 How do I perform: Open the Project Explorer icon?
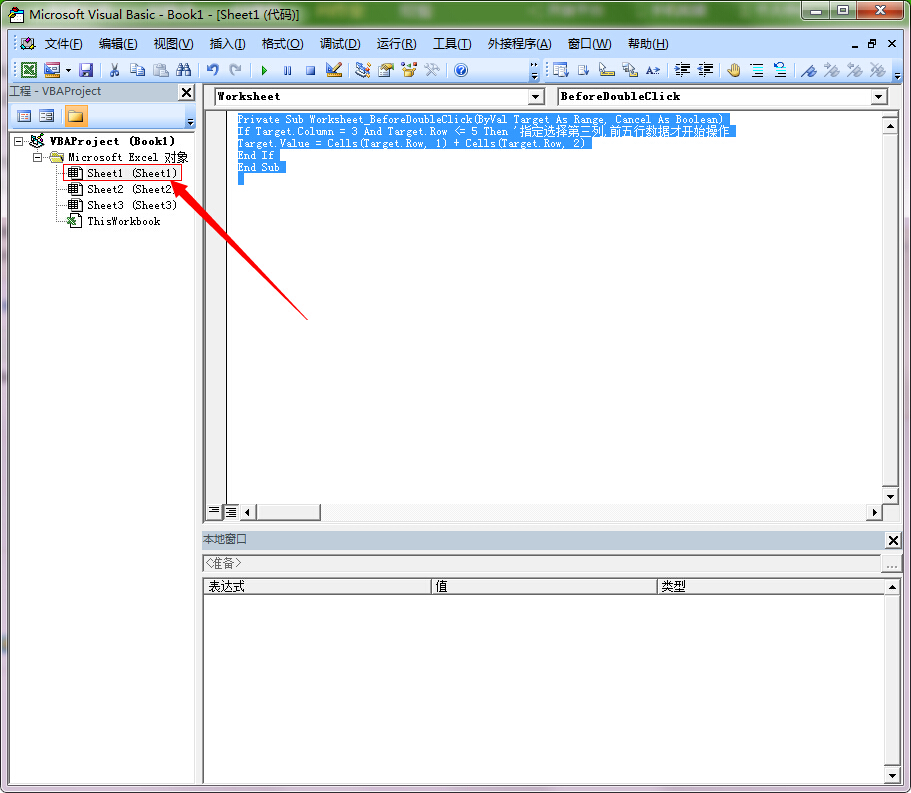tap(363, 70)
